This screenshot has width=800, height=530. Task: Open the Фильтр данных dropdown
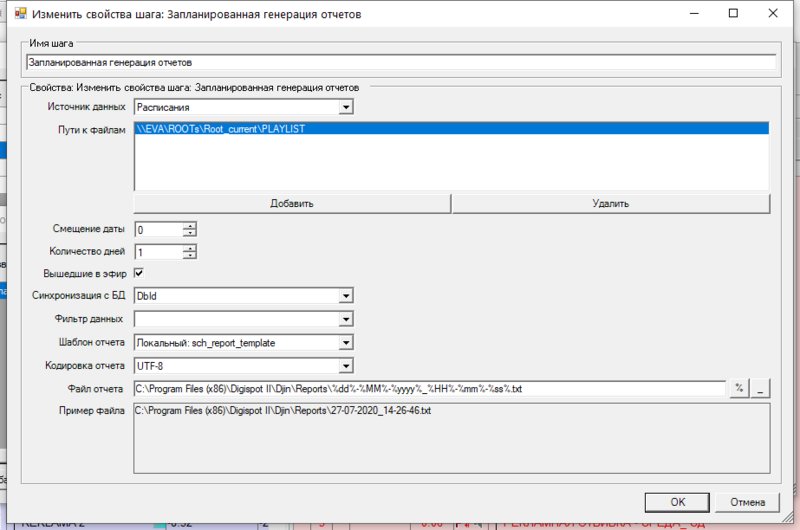pos(345,319)
